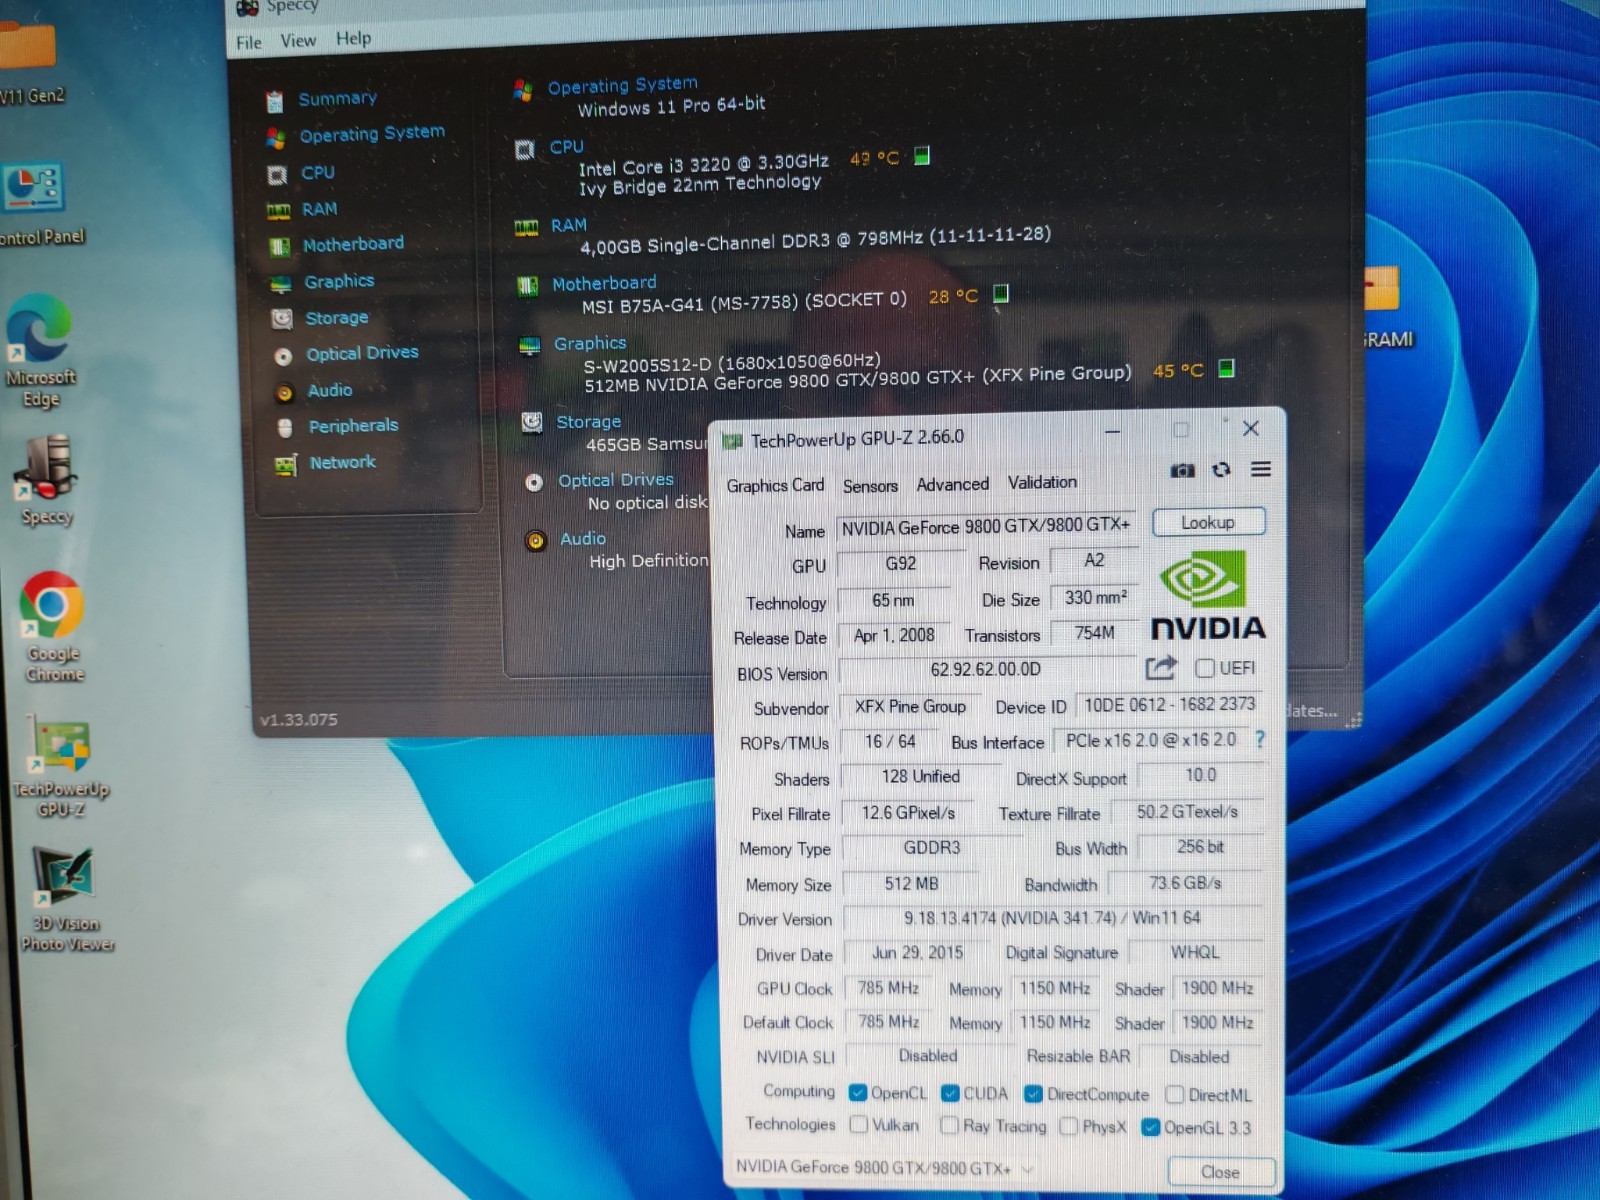
Task: Click the GPU-Z Close button
Action: point(1220,1172)
